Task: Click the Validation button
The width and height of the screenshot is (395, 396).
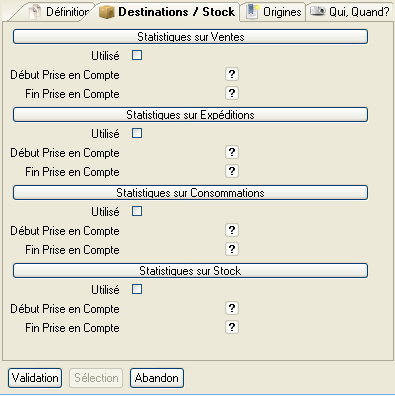Action: click(x=35, y=378)
